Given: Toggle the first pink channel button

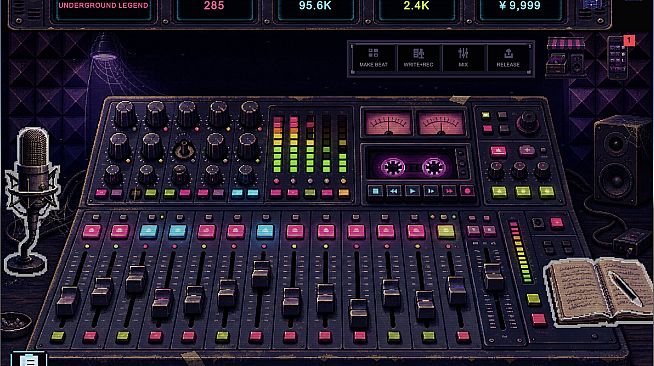Looking at the screenshot, I should 92,231.
